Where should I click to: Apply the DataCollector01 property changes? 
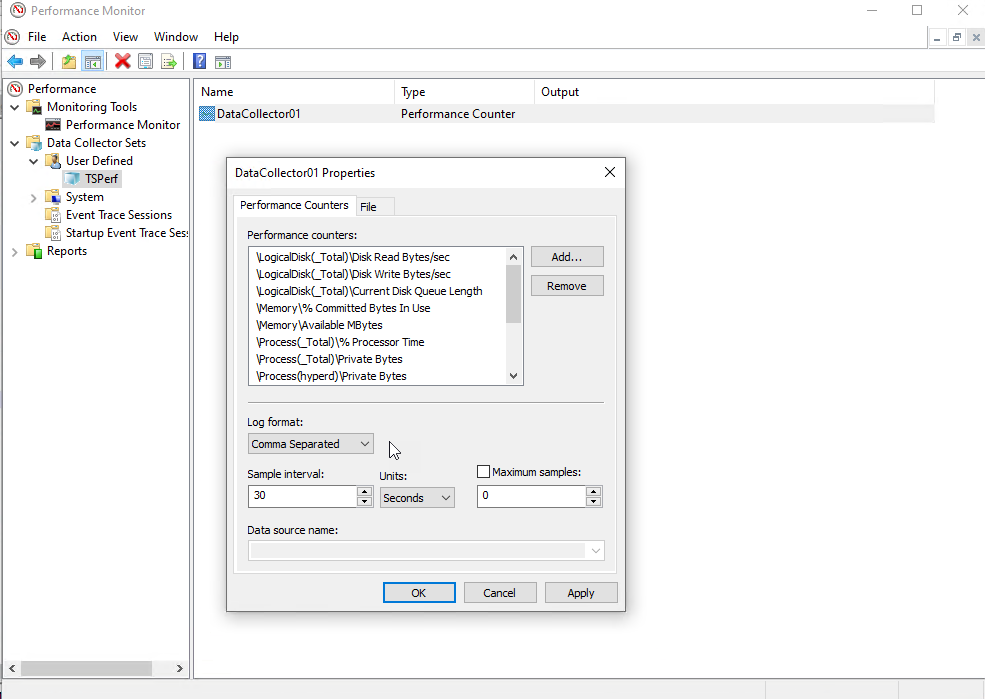click(x=581, y=592)
